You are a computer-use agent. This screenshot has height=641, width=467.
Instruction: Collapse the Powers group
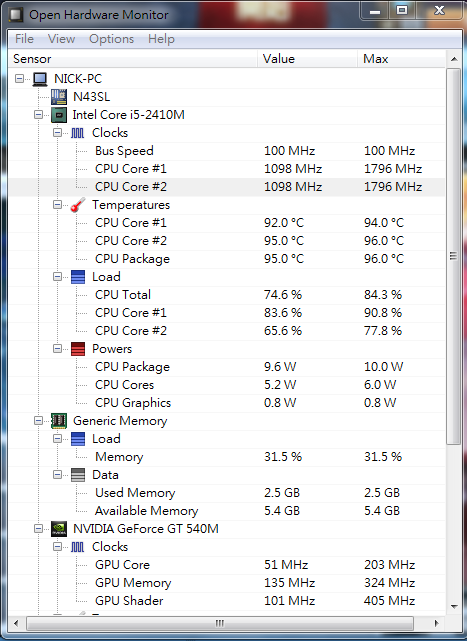[57, 349]
